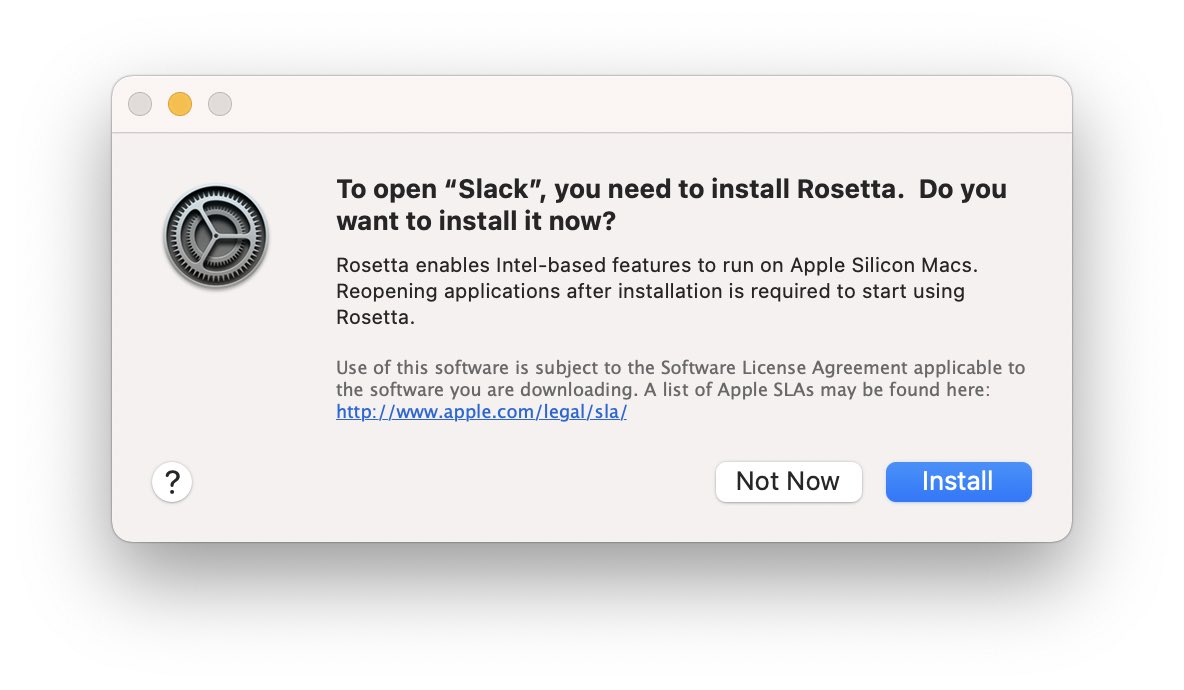The height and width of the screenshot is (690, 1184).
Task: Open help with the question mark button
Action: tap(172, 482)
